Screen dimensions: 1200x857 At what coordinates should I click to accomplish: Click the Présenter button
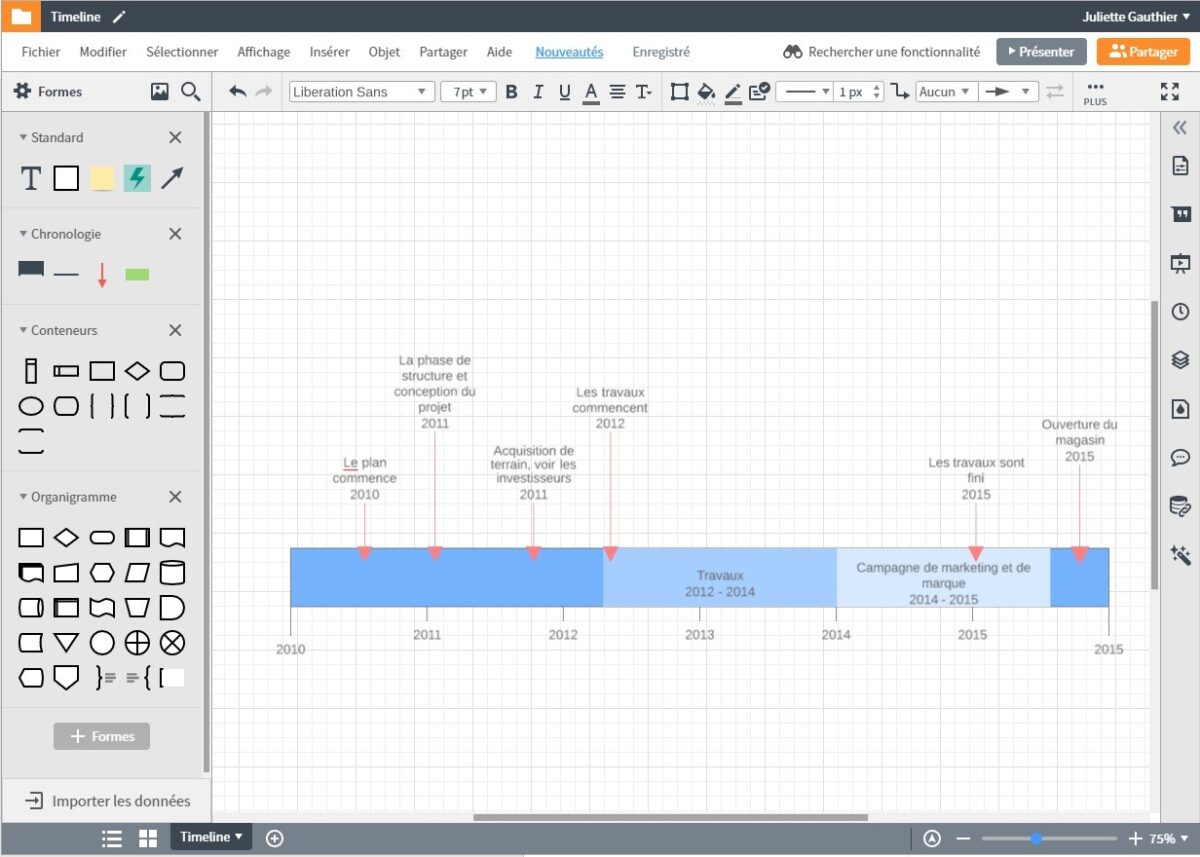click(1041, 52)
